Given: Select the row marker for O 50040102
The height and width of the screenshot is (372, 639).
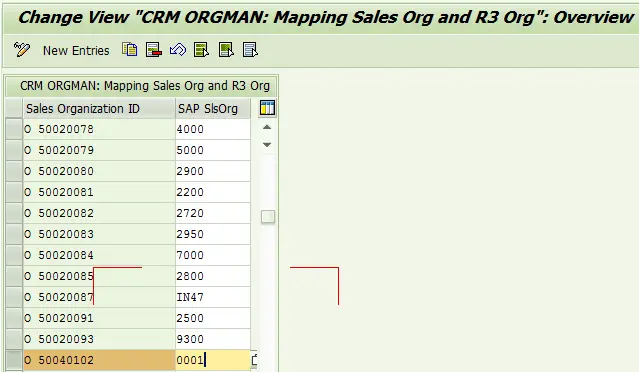Looking at the screenshot, I should [x=14, y=360].
